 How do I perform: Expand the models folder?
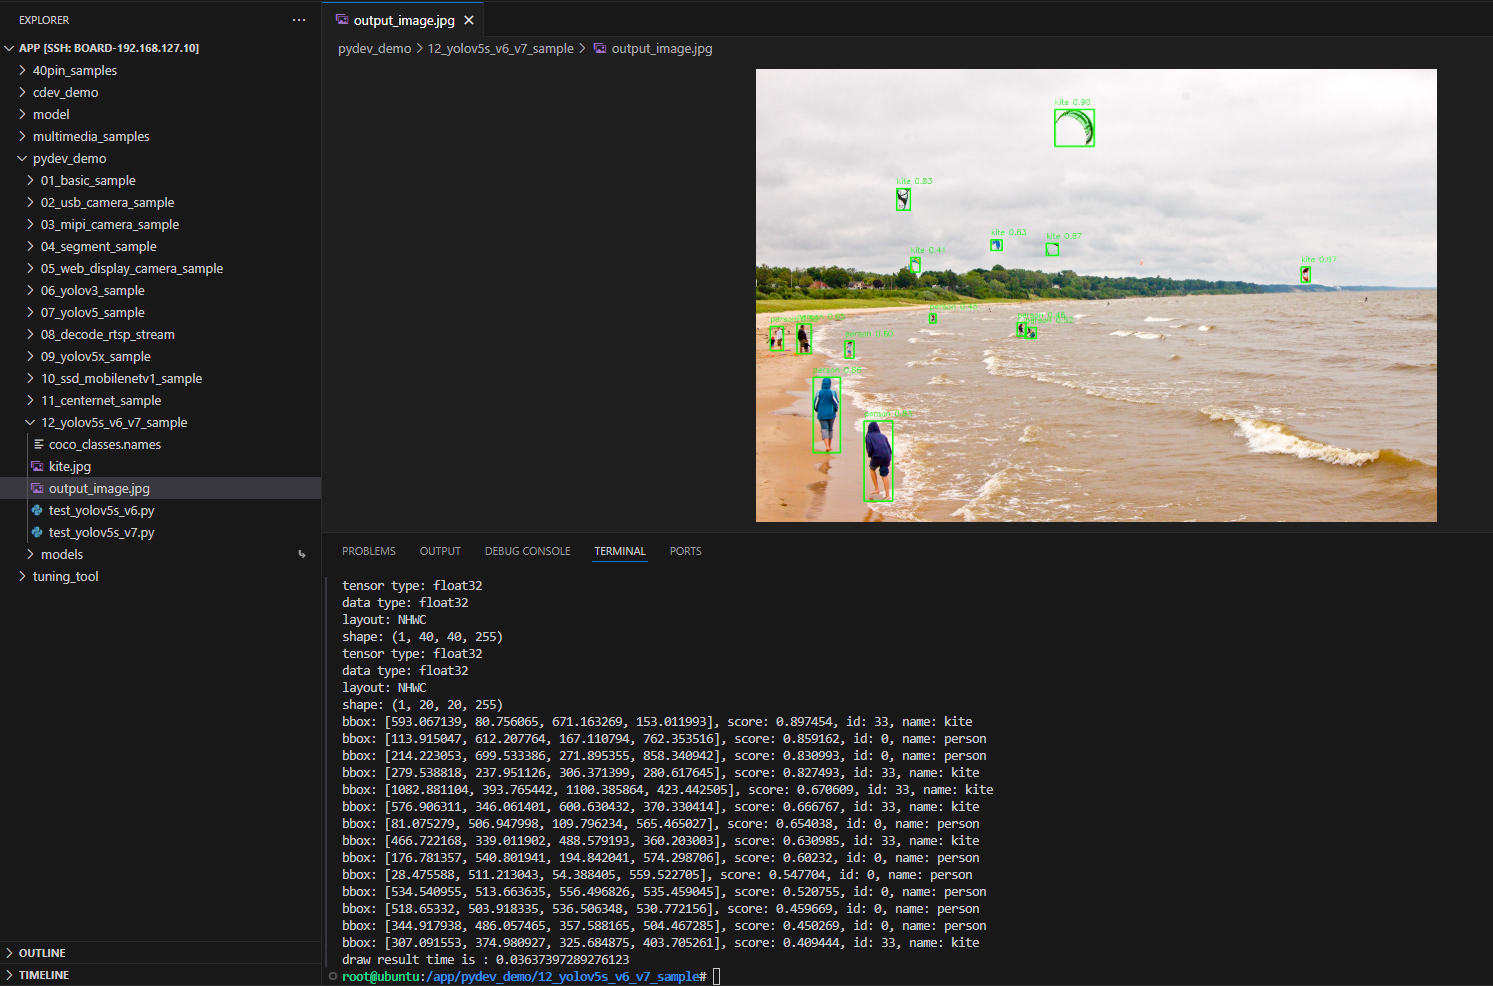[x=29, y=553]
